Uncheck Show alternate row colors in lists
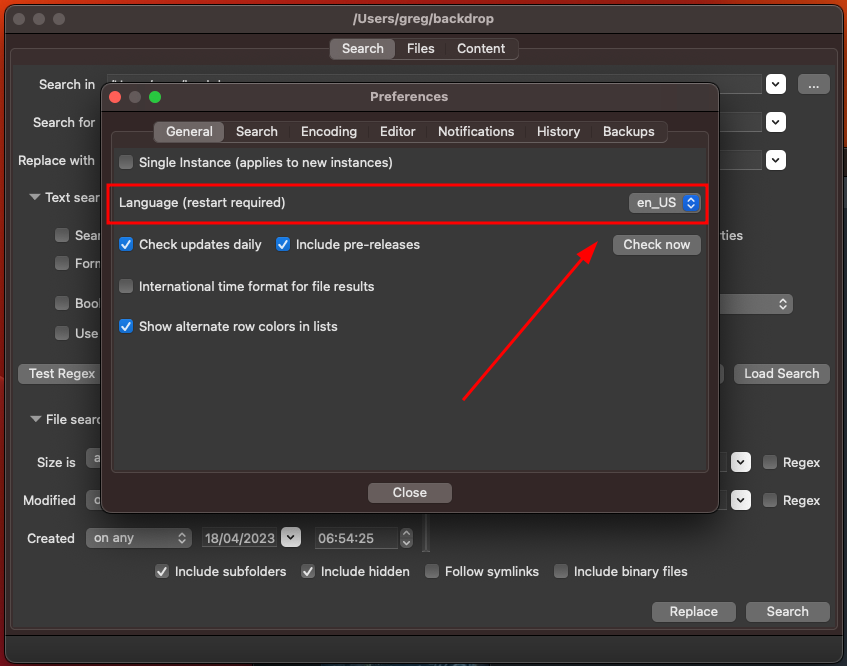The width and height of the screenshot is (847, 666). pyautogui.click(x=126, y=326)
